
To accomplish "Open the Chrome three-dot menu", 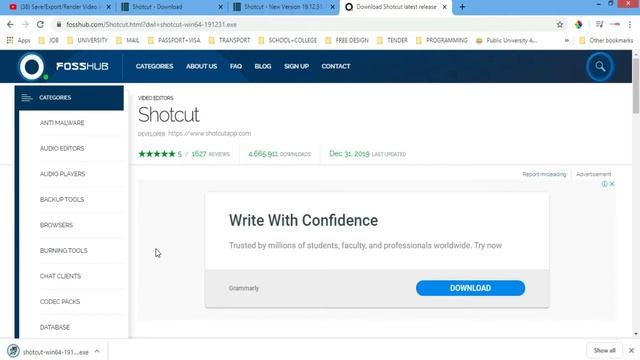I will click(630, 24).
